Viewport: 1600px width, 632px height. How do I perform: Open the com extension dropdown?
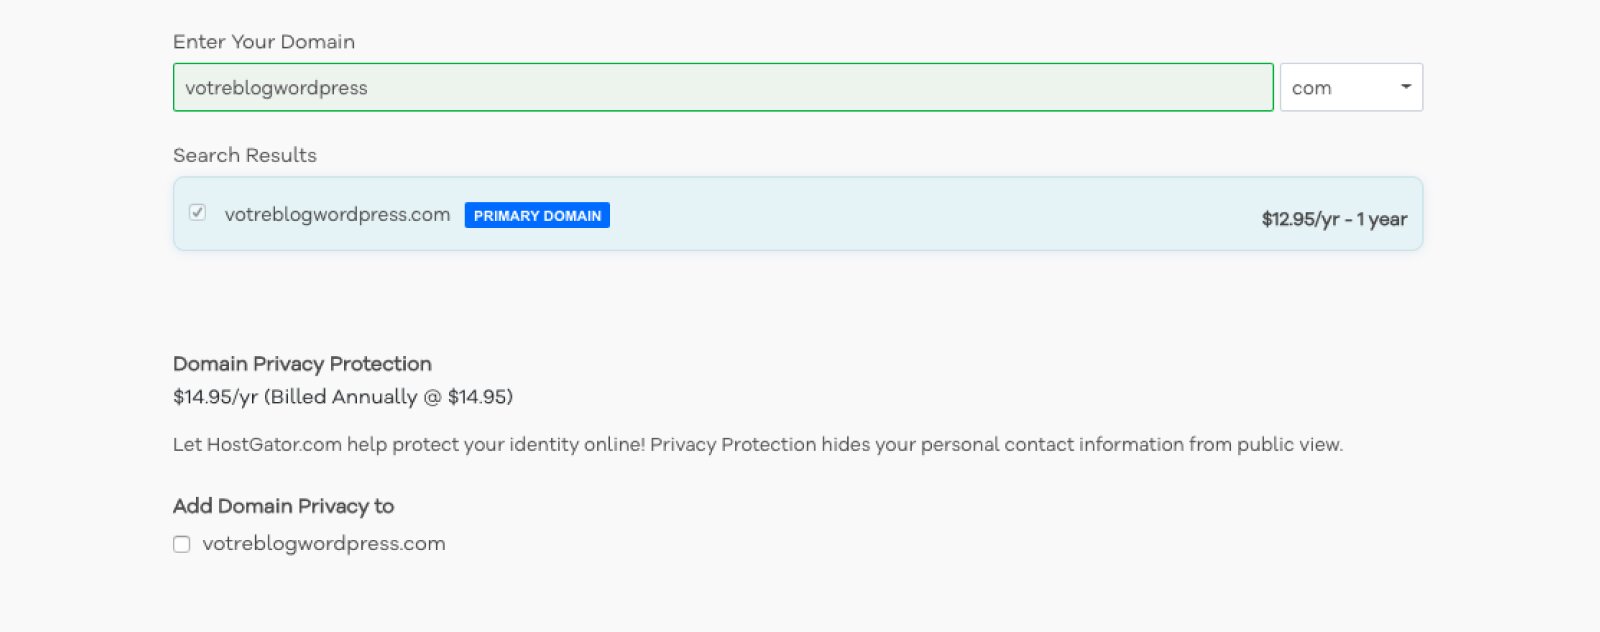point(1351,87)
